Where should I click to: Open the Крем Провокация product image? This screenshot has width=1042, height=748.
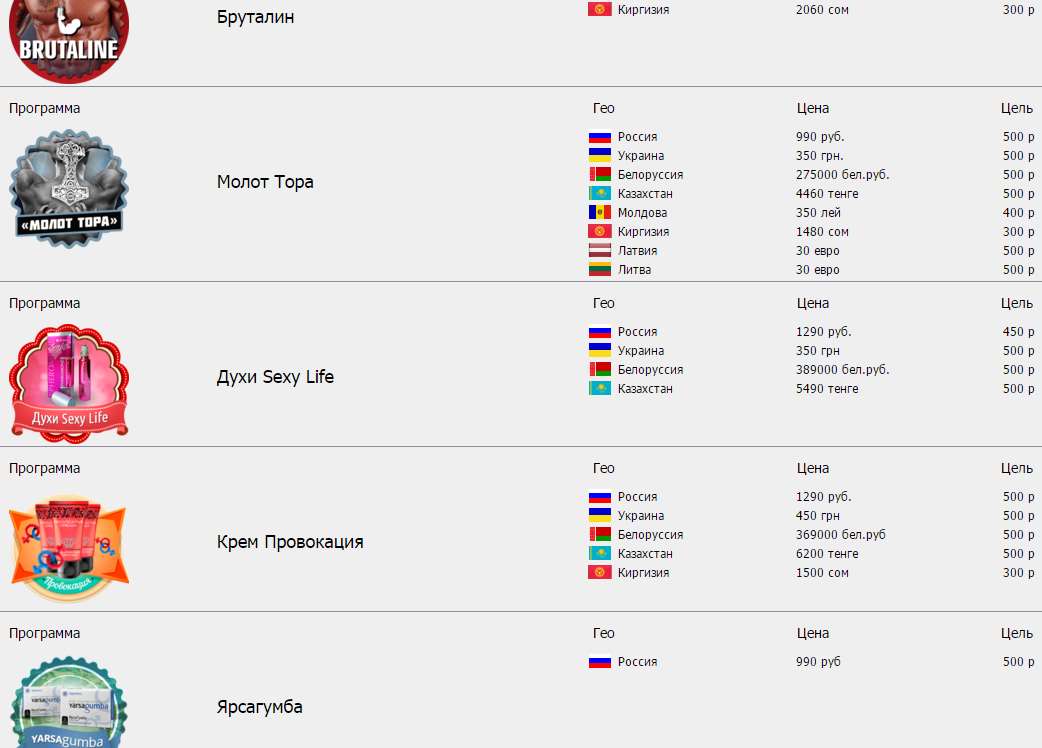click(x=69, y=547)
